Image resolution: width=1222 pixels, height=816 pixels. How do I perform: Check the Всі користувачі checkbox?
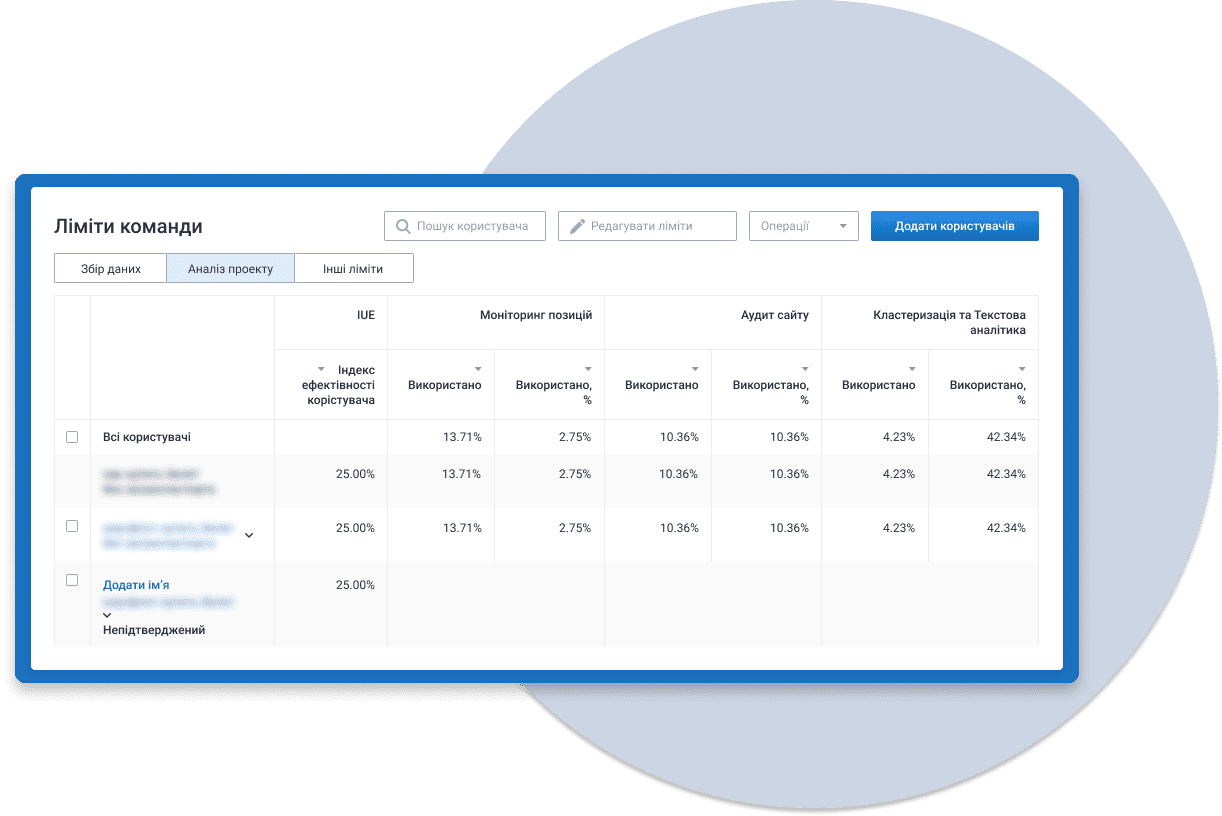pos(72,437)
